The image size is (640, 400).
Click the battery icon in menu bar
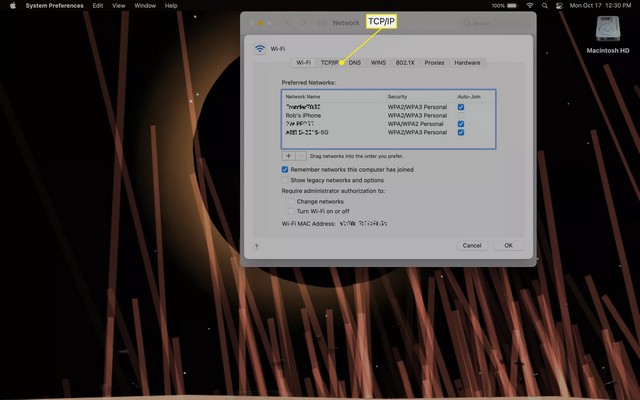click(512, 6)
